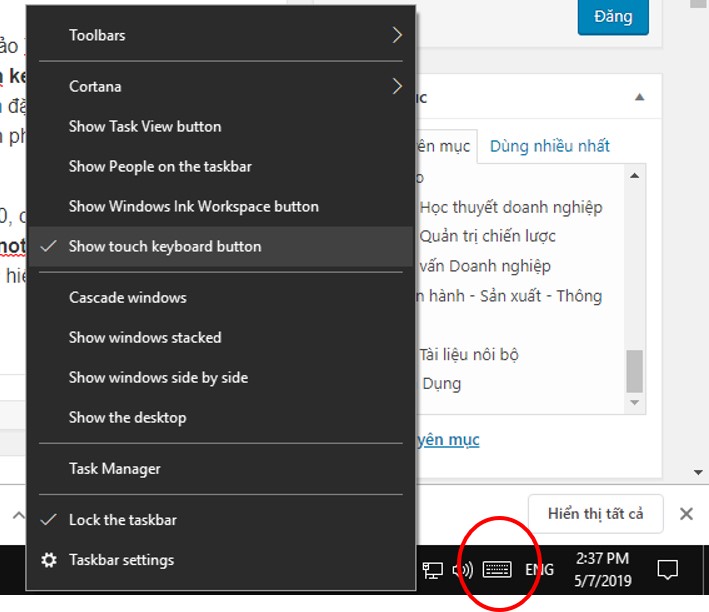Click the gear icon beside Taskbar settings
Screen dimensions: 709x612
(x=49, y=560)
